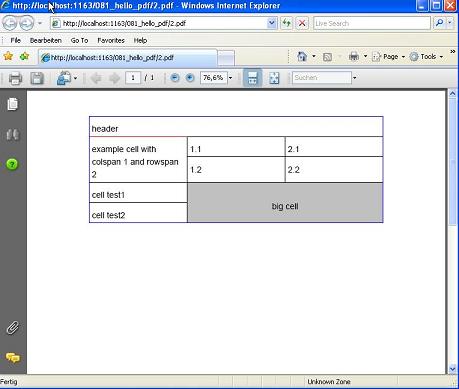This screenshot has width=459, height=389.
Task: Click the PDF print icon
Action: coord(15,79)
